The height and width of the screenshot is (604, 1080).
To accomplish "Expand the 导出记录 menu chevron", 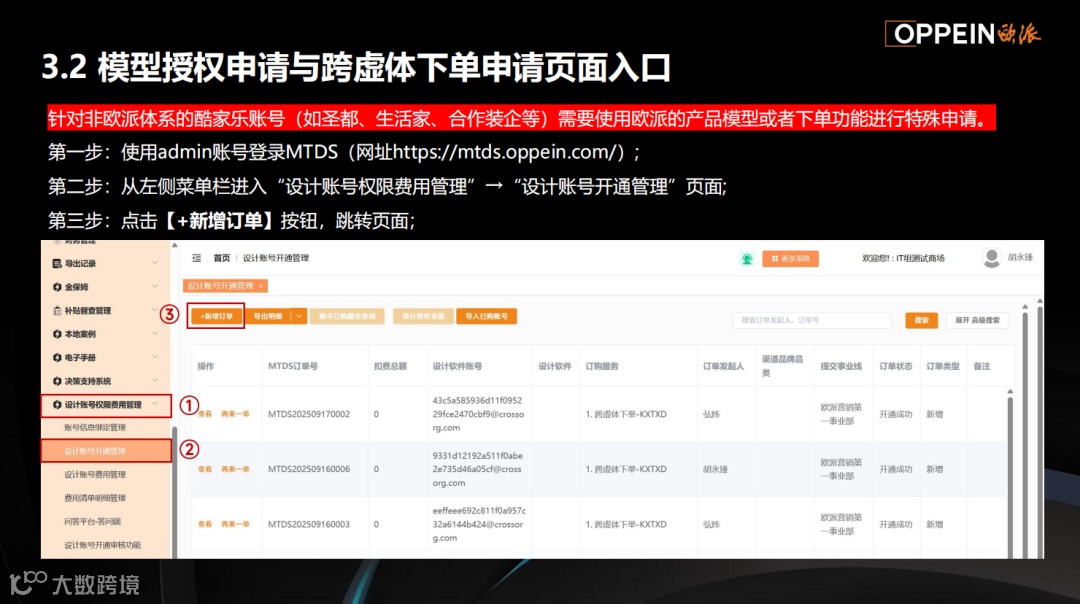I will click(155, 263).
